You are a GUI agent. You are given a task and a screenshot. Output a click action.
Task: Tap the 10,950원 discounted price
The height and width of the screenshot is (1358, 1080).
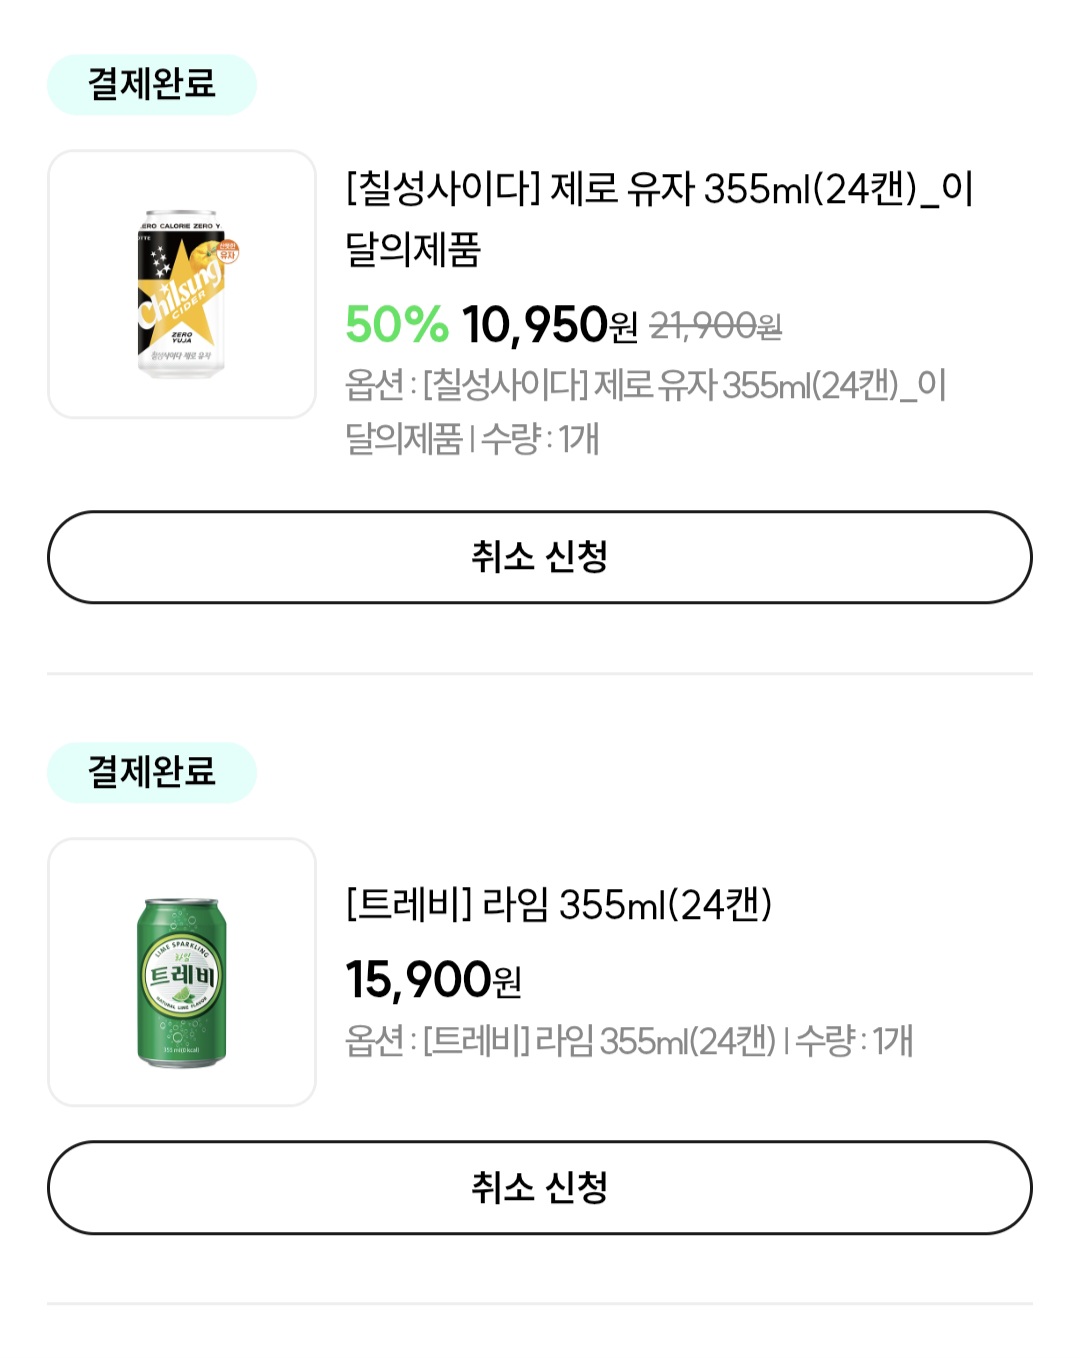(548, 326)
